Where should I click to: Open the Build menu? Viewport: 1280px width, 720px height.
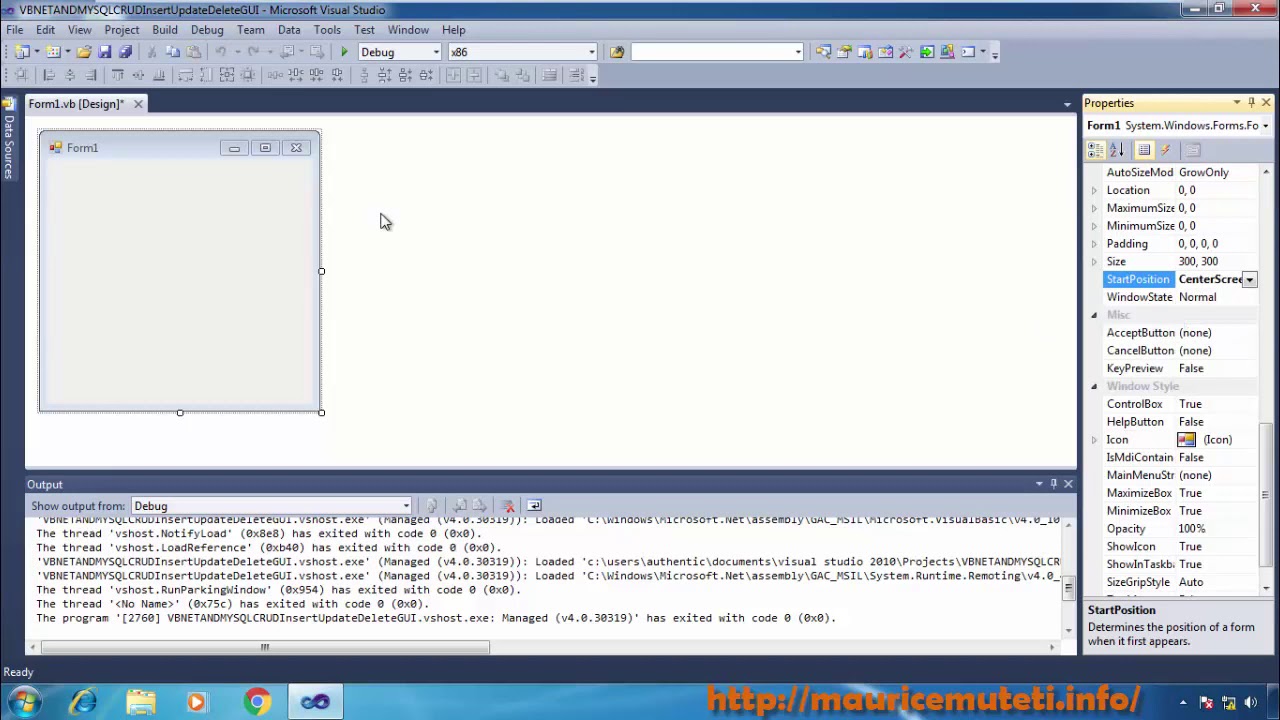[x=165, y=30]
